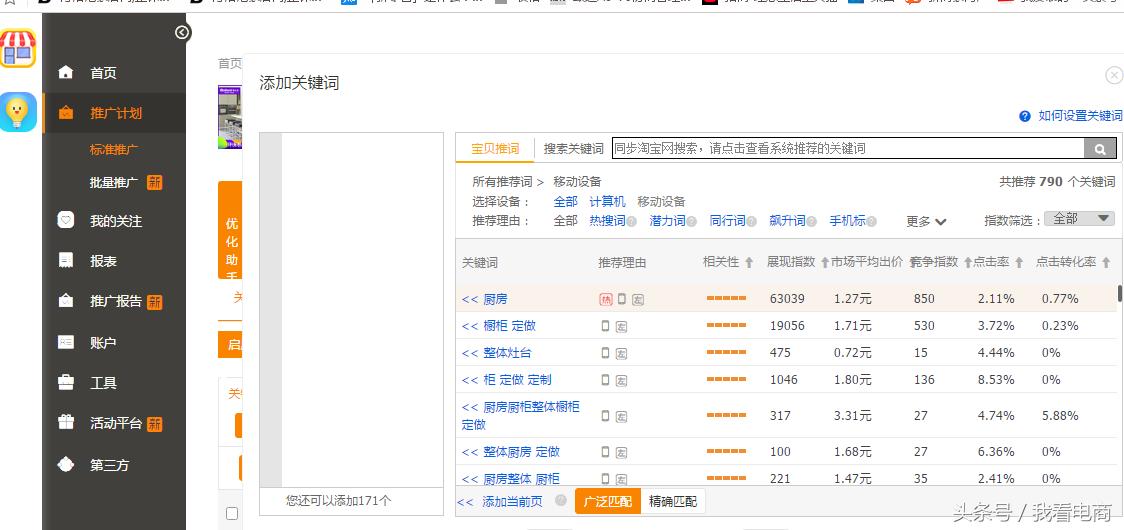The image size is (1124, 530).
Task: Switch to 搜索关键词 tab
Action: pos(573,148)
